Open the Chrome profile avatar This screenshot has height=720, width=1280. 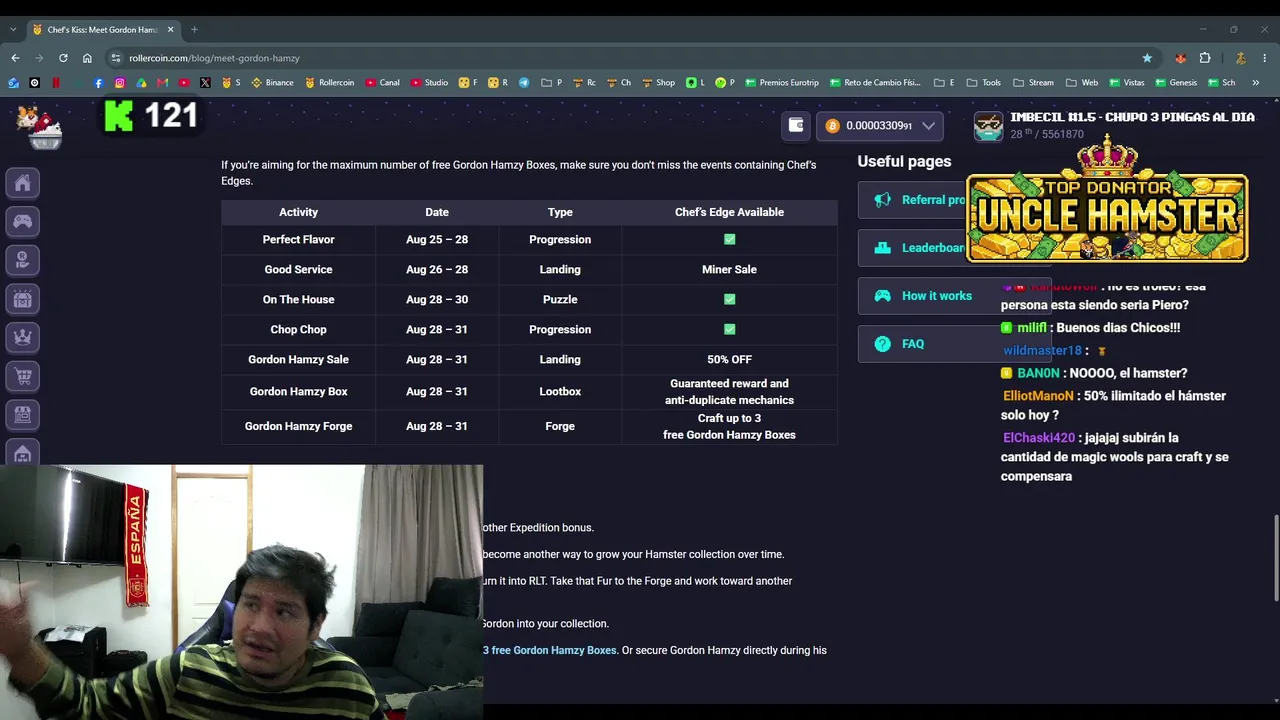1241,58
